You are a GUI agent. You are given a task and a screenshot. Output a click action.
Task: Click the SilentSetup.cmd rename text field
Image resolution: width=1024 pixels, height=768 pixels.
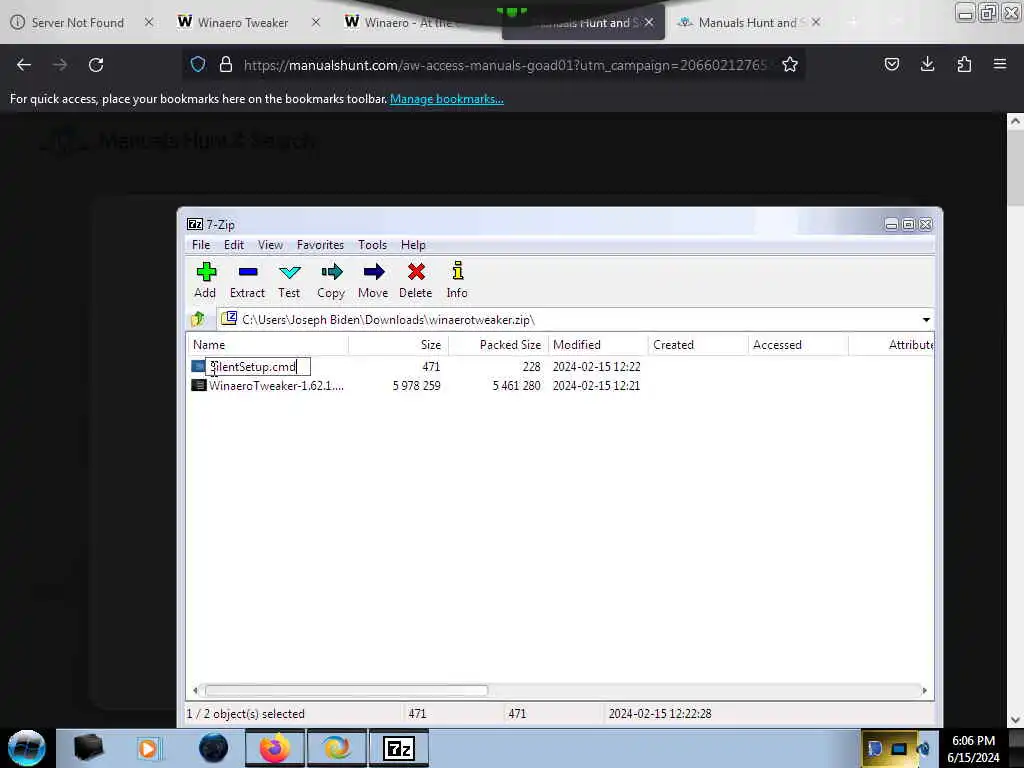tap(259, 367)
